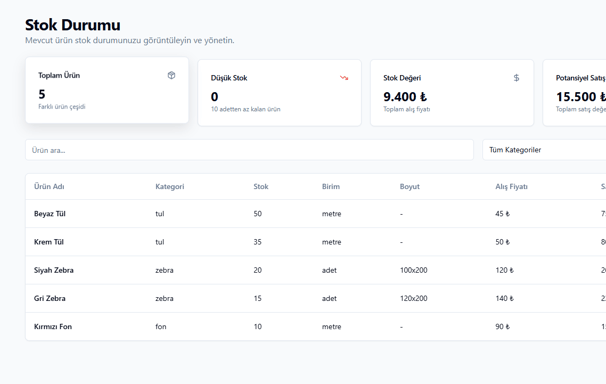Viewport: 606px width, 384px height.
Task: Click stock value 35 for Krem Tül
Action: pyautogui.click(x=257, y=242)
